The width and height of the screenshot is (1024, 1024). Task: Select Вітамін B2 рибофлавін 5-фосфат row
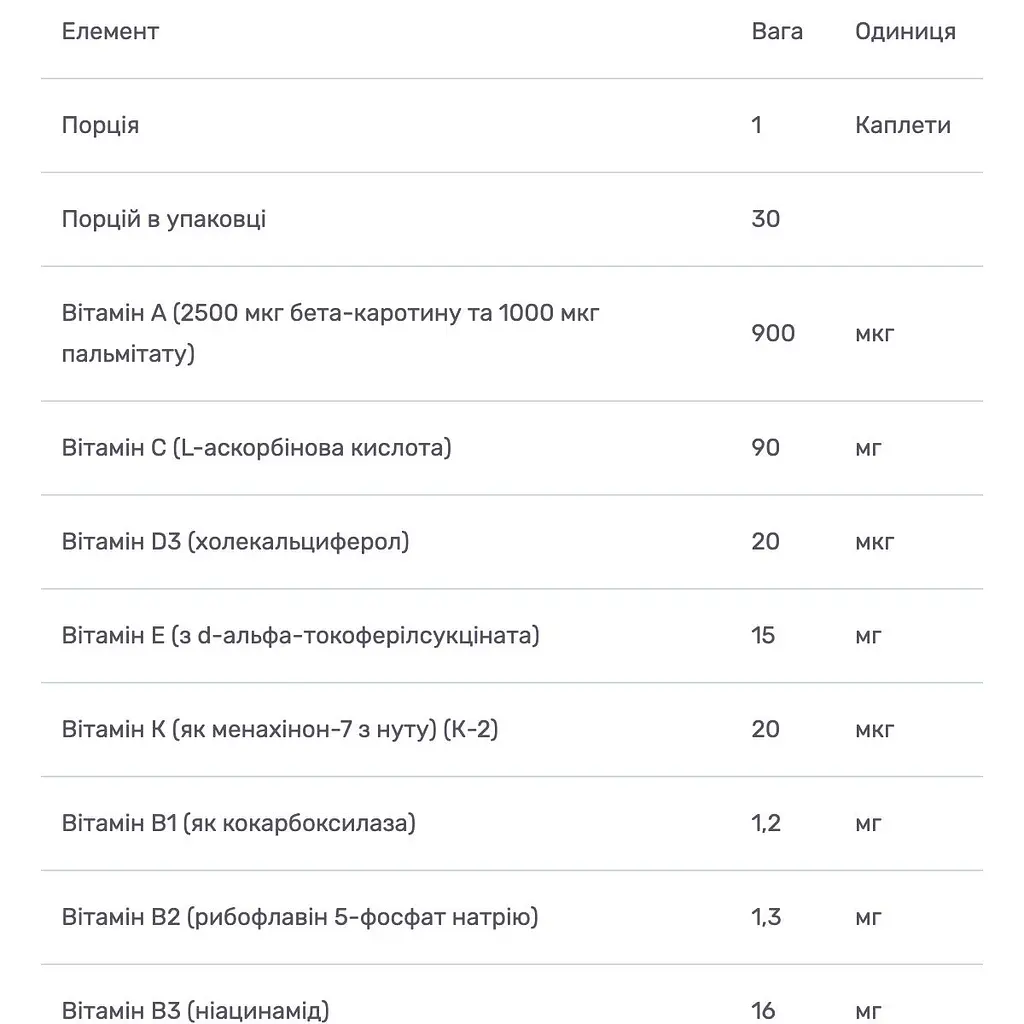coord(512,918)
